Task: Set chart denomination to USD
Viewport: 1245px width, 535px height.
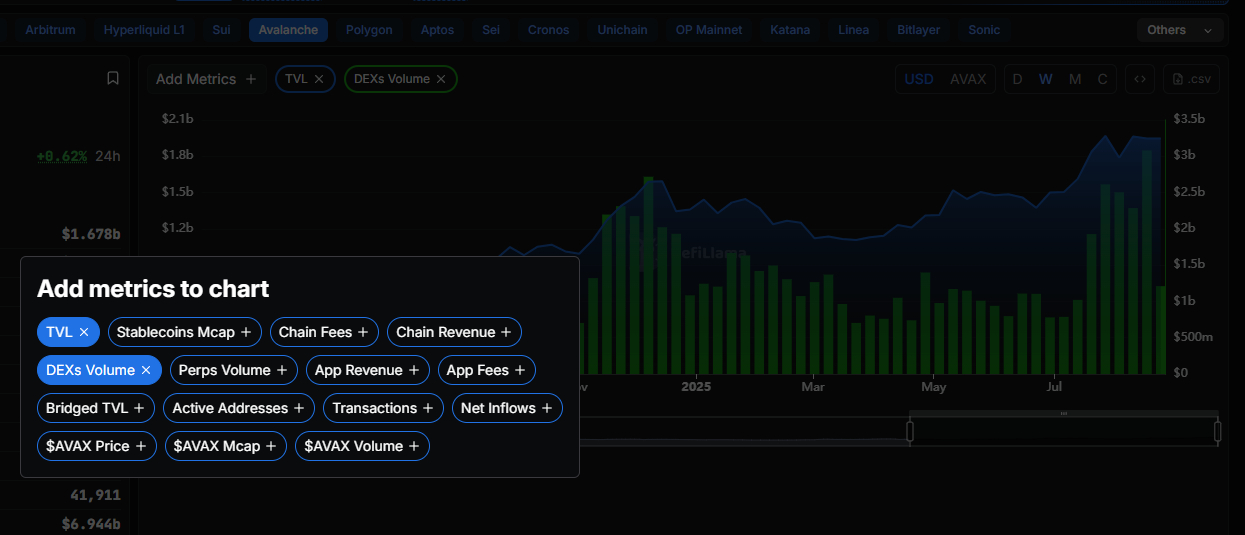Action: [x=919, y=79]
